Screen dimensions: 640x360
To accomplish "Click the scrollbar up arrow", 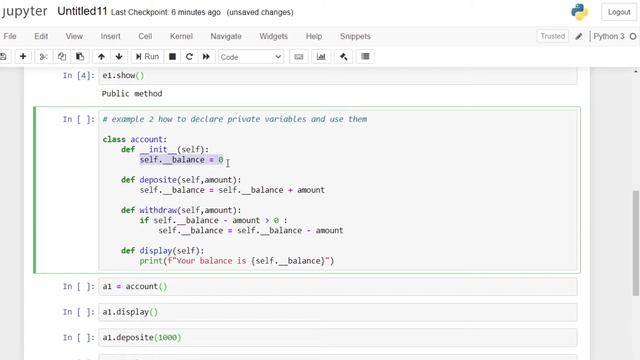I will coord(636,71).
